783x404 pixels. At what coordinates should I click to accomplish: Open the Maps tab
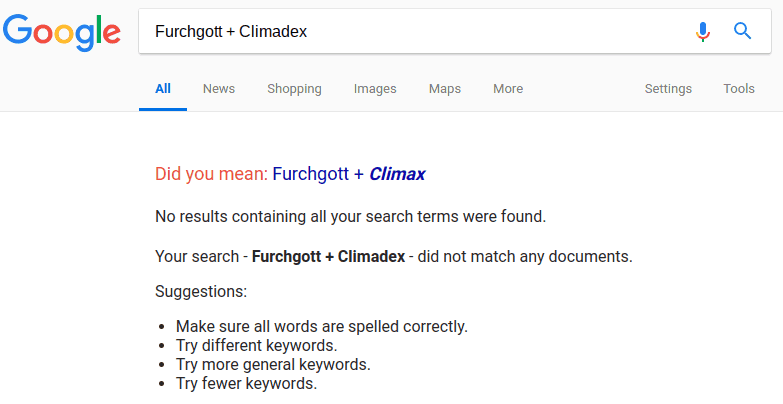tap(445, 89)
